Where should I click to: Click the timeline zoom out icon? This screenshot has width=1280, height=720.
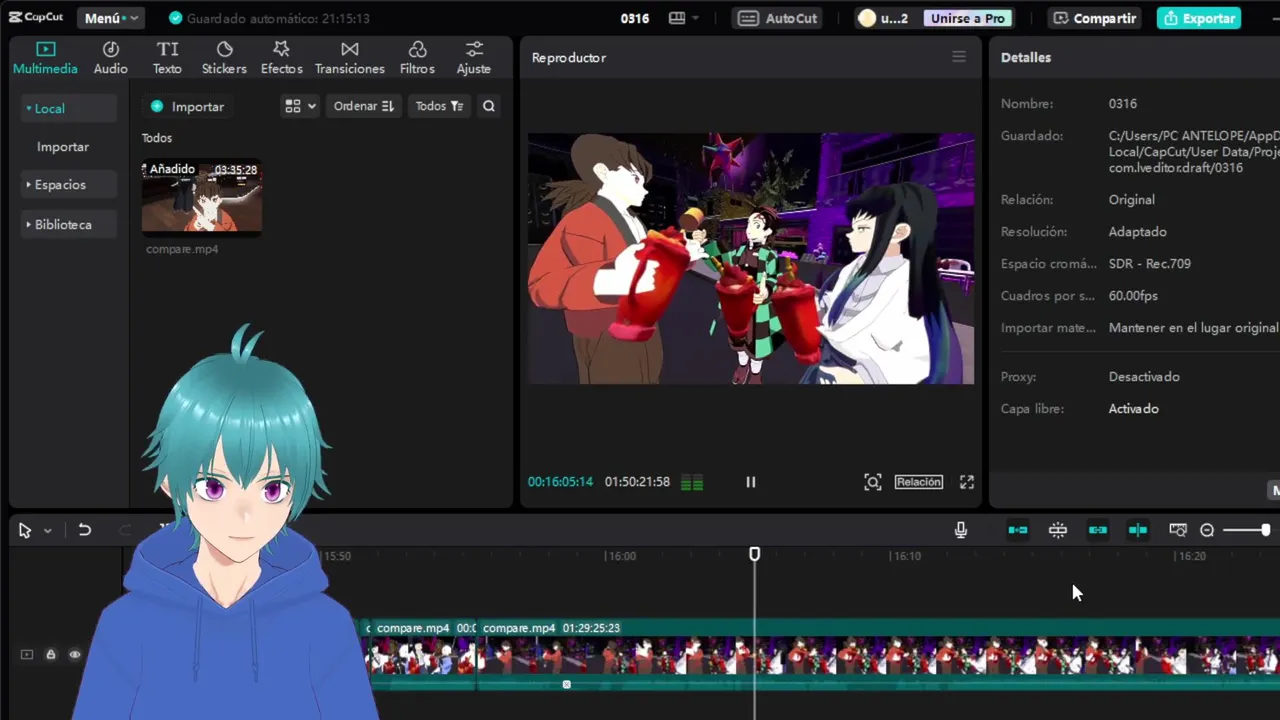[1207, 530]
